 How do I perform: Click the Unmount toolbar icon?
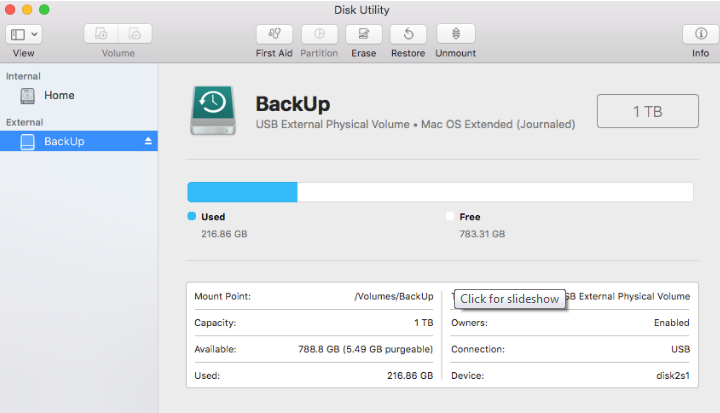456,34
